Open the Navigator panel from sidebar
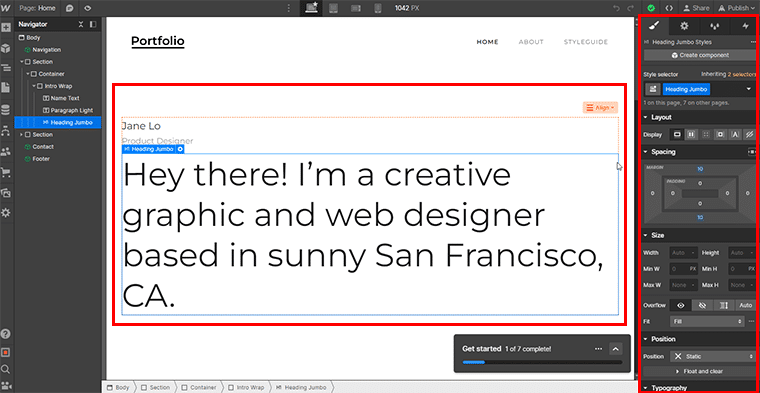Viewport: 760px width, 393px height. coord(6,68)
